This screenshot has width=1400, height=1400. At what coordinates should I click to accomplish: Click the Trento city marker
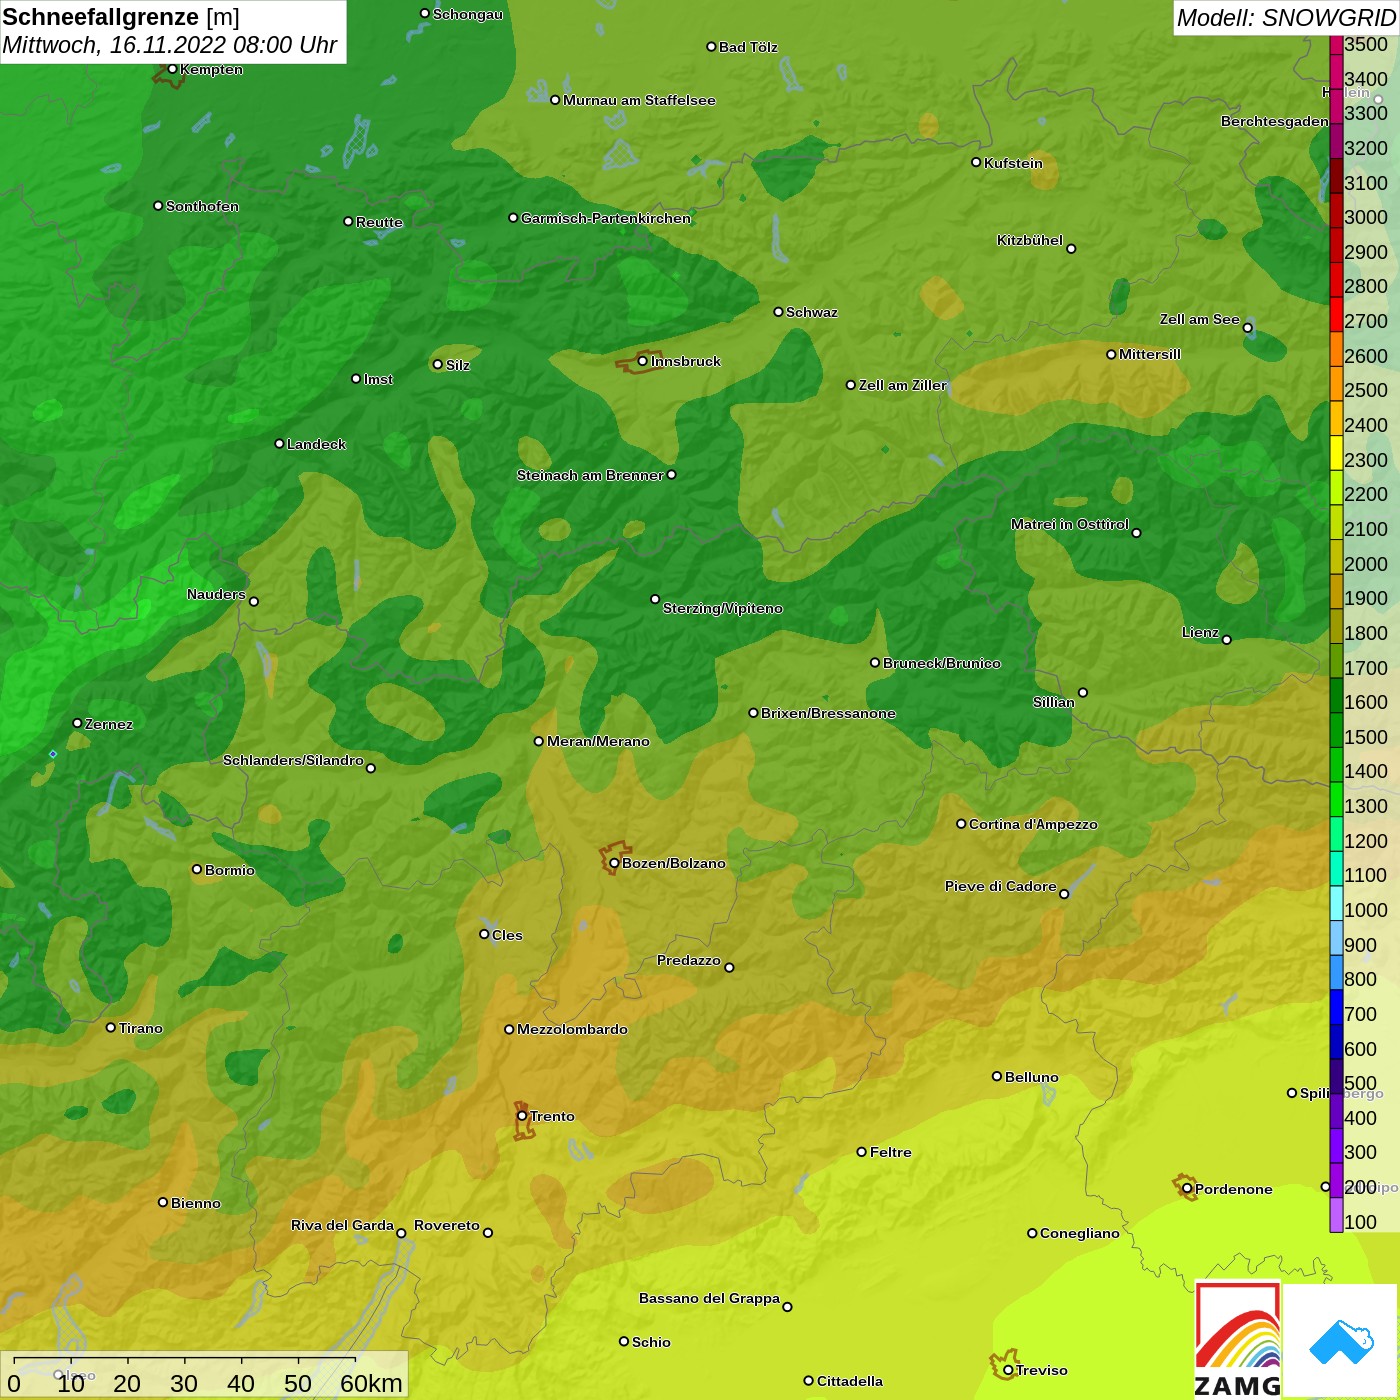[522, 1116]
